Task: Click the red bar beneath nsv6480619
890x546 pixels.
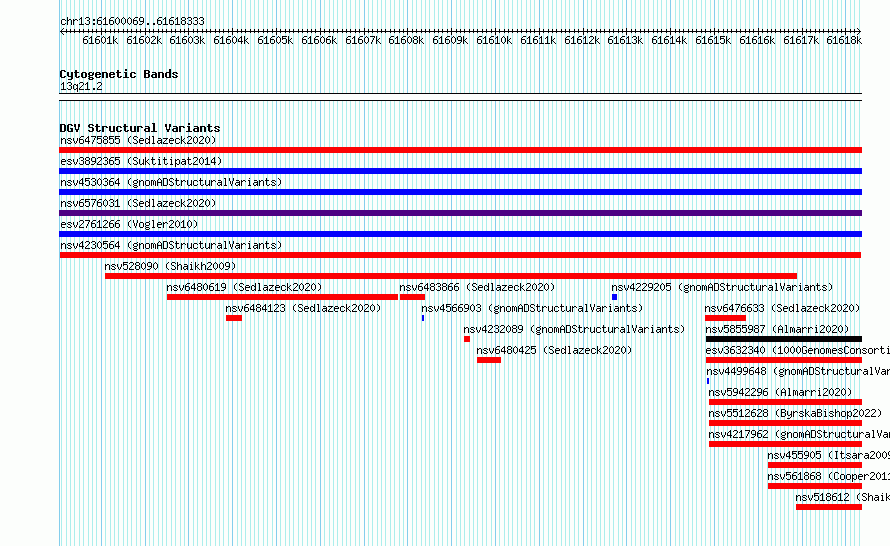Action: [x=282, y=297]
